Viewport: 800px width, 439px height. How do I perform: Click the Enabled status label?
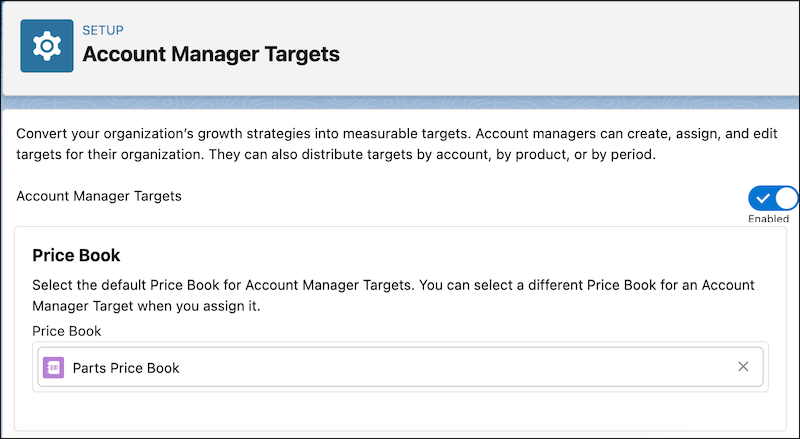pos(768,218)
